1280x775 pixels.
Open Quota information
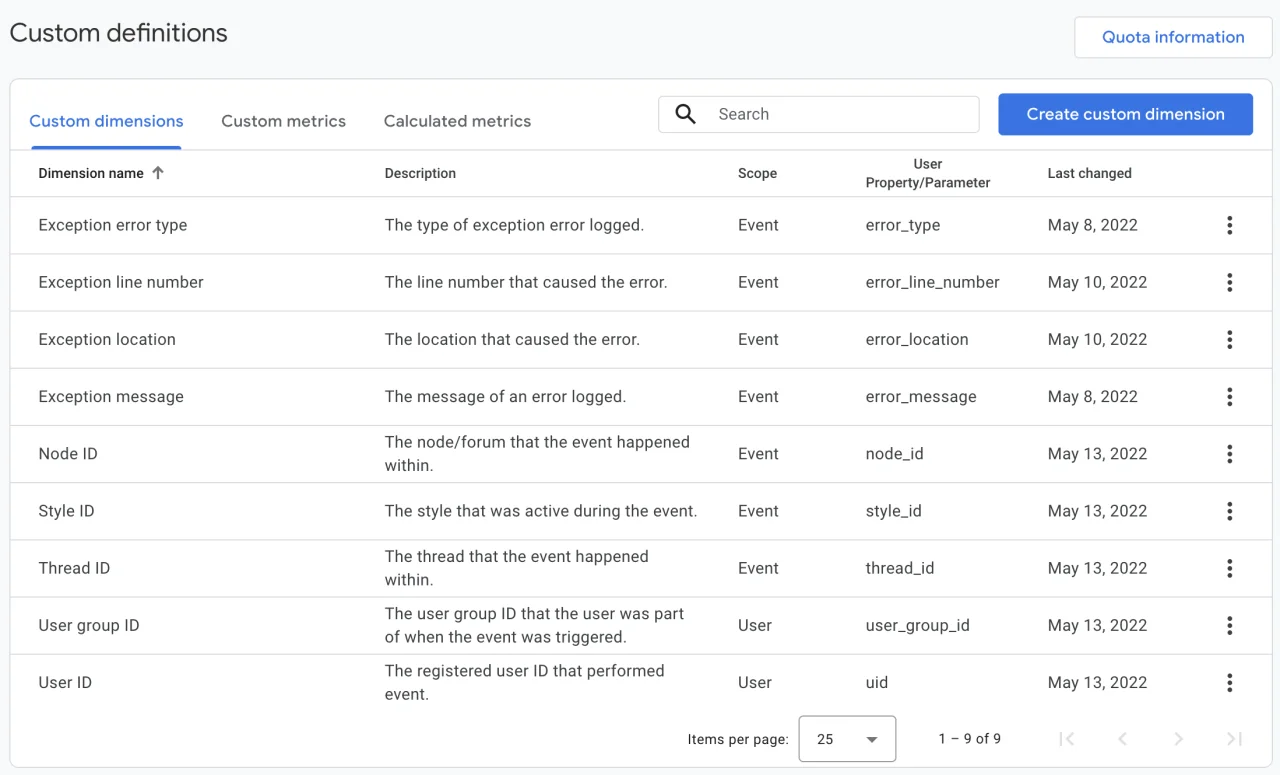[1173, 37]
